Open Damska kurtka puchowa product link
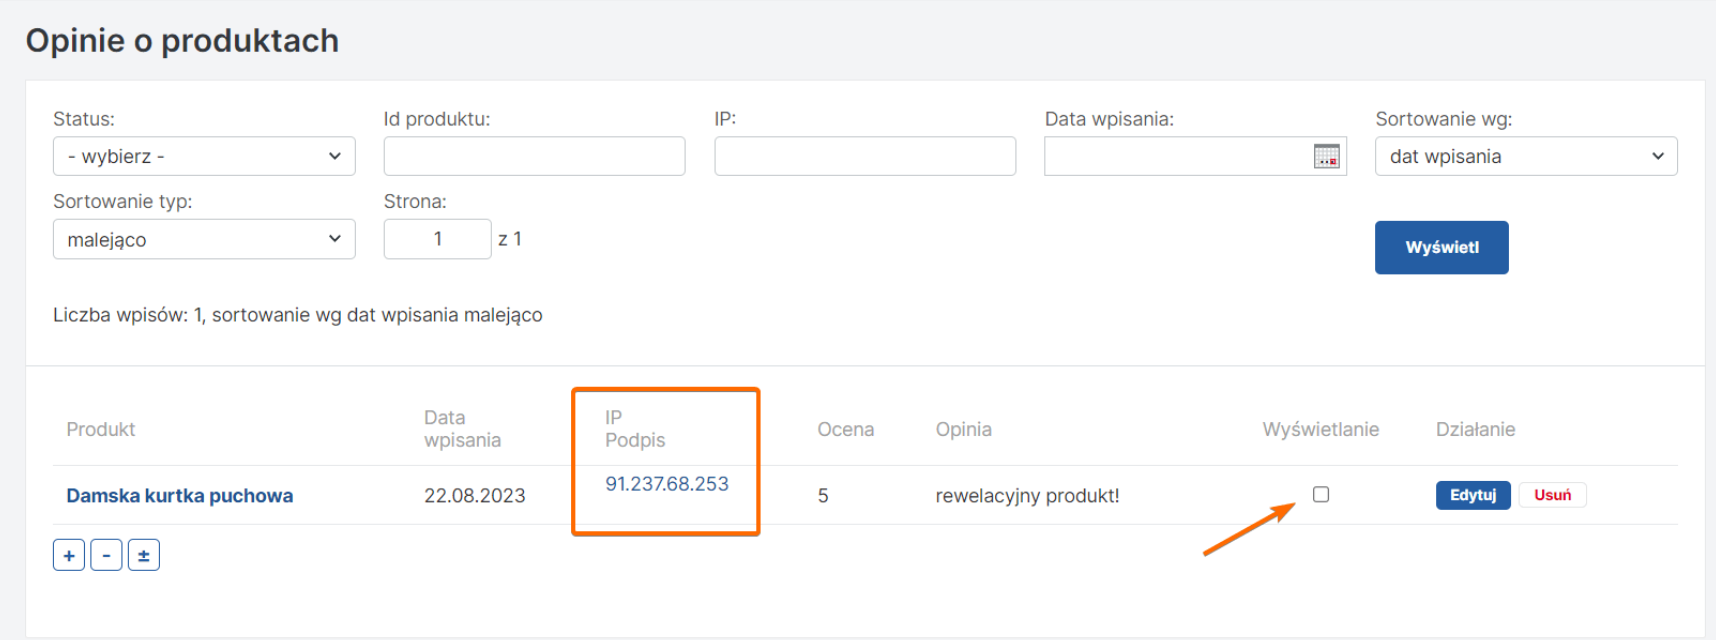This screenshot has width=1716, height=640. coord(180,496)
